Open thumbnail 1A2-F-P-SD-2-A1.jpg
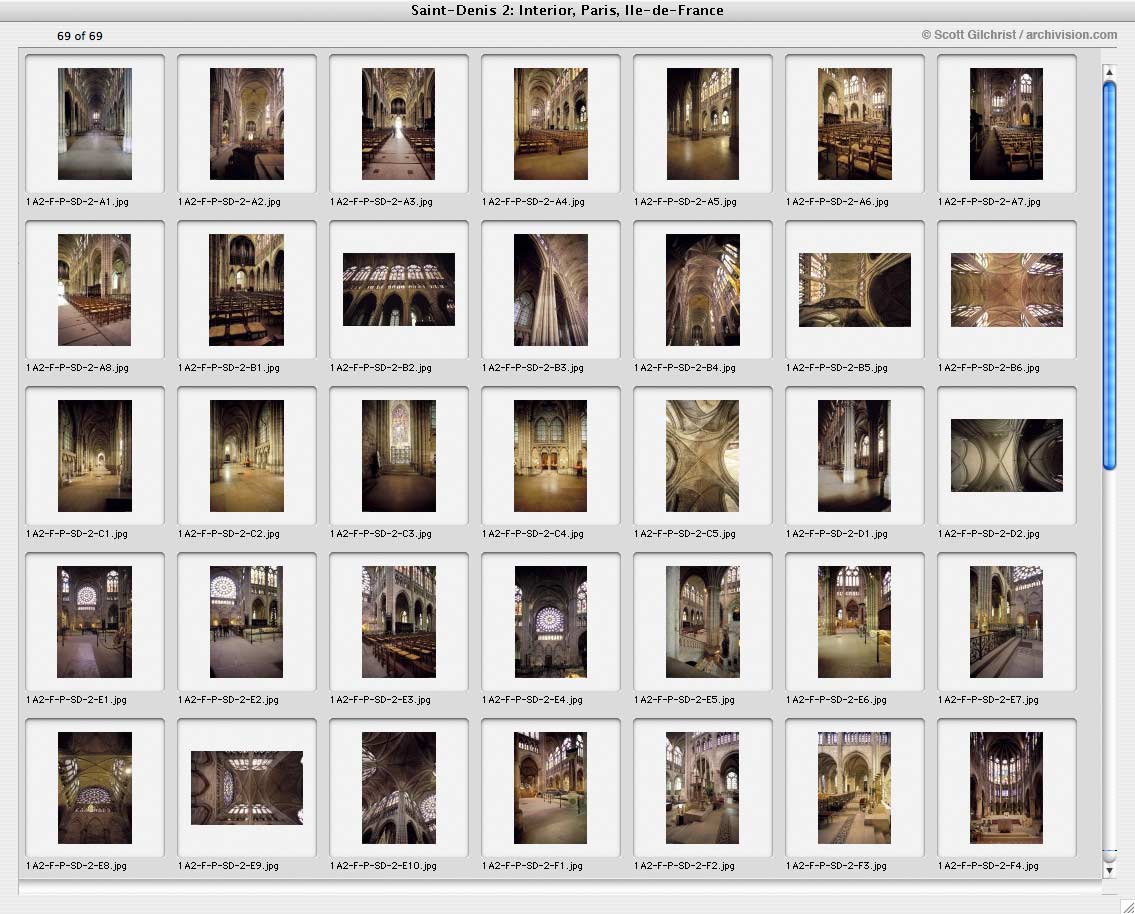The width and height of the screenshot is (1135, 914). tap(95, 124)
